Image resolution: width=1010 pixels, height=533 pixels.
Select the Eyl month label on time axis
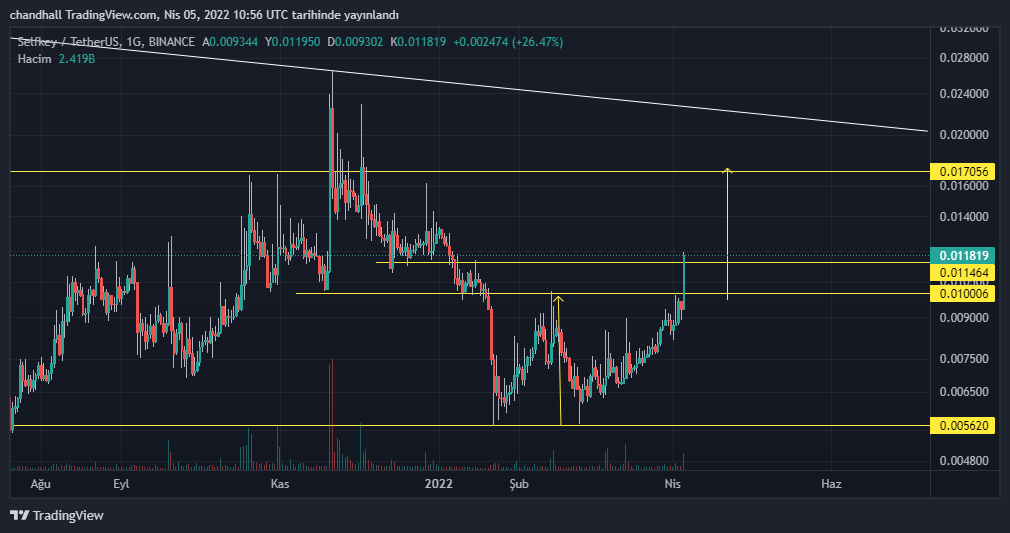click(121, 484)
